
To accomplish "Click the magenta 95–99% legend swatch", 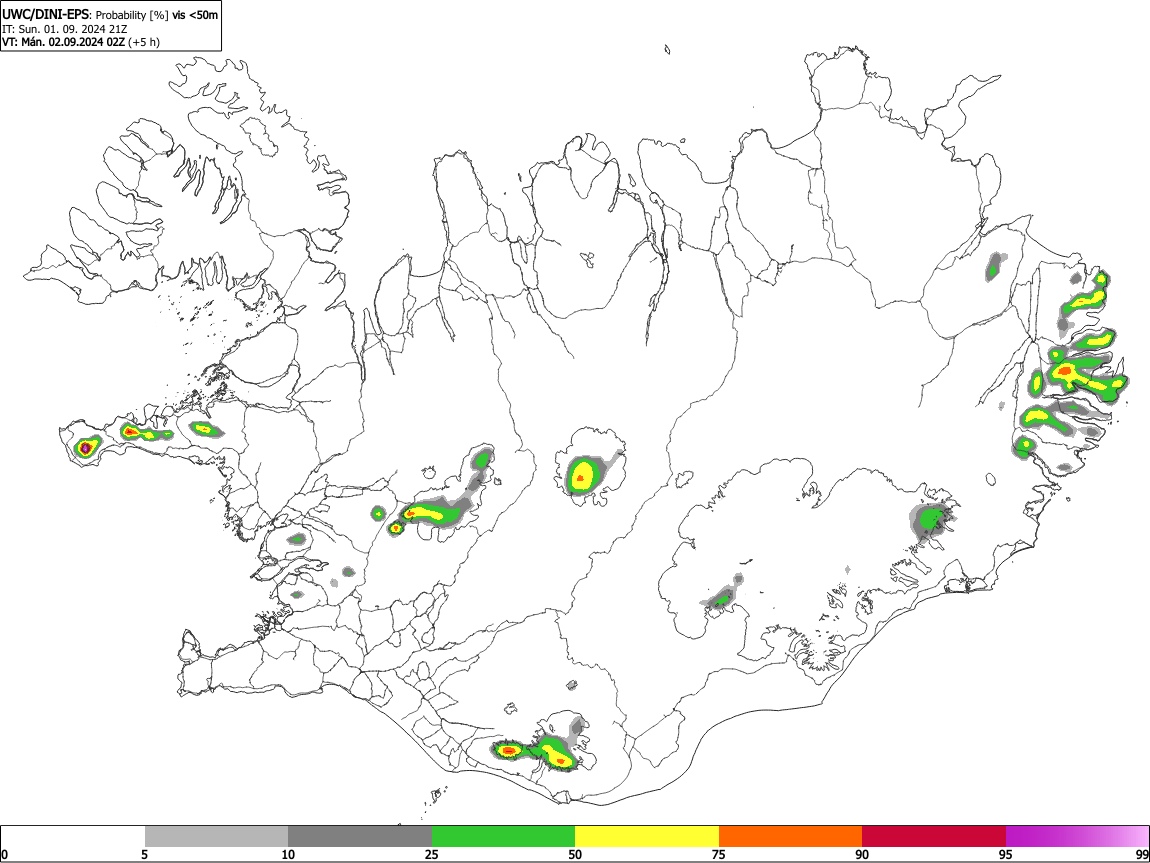I will [1077, 837].
